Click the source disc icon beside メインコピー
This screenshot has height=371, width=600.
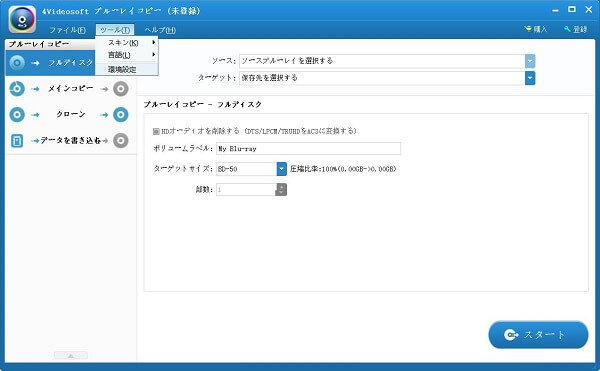coord(17,89)
